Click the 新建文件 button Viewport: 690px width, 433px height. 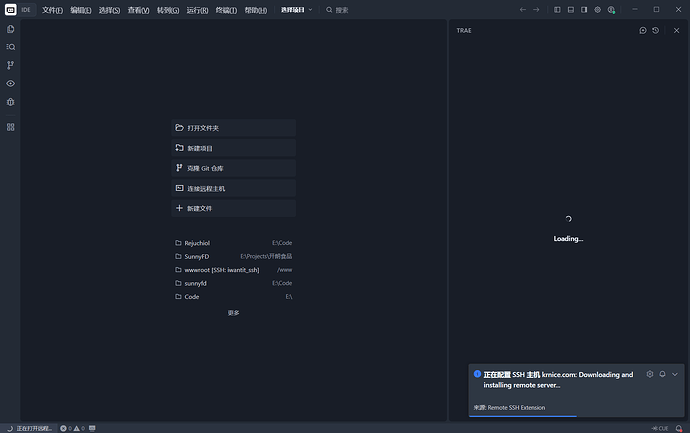coord(234,208)
